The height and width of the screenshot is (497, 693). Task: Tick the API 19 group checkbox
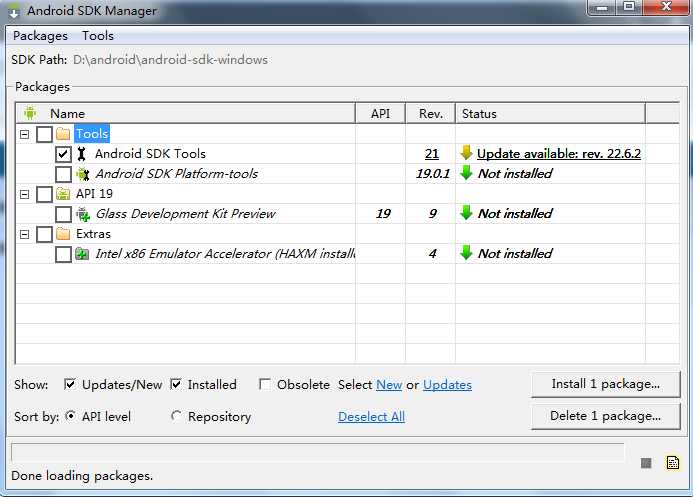pos(44,194)
